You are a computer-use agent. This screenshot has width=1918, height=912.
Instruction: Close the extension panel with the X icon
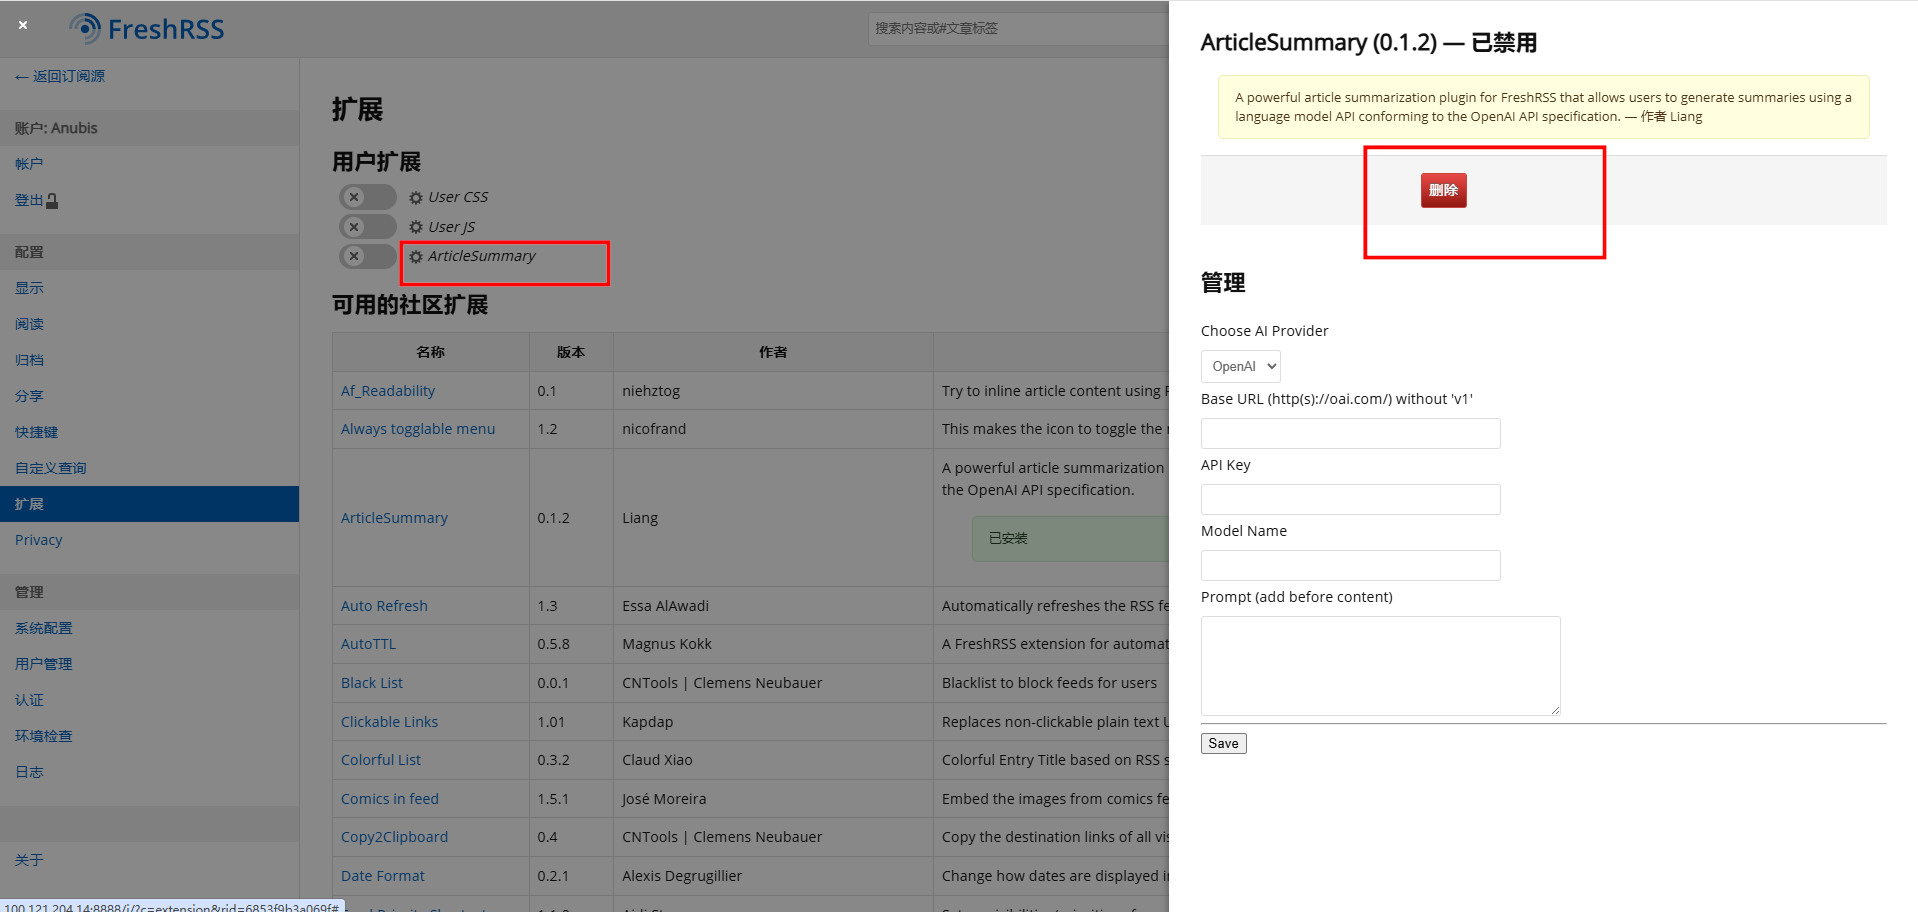[x=23, y=25]
